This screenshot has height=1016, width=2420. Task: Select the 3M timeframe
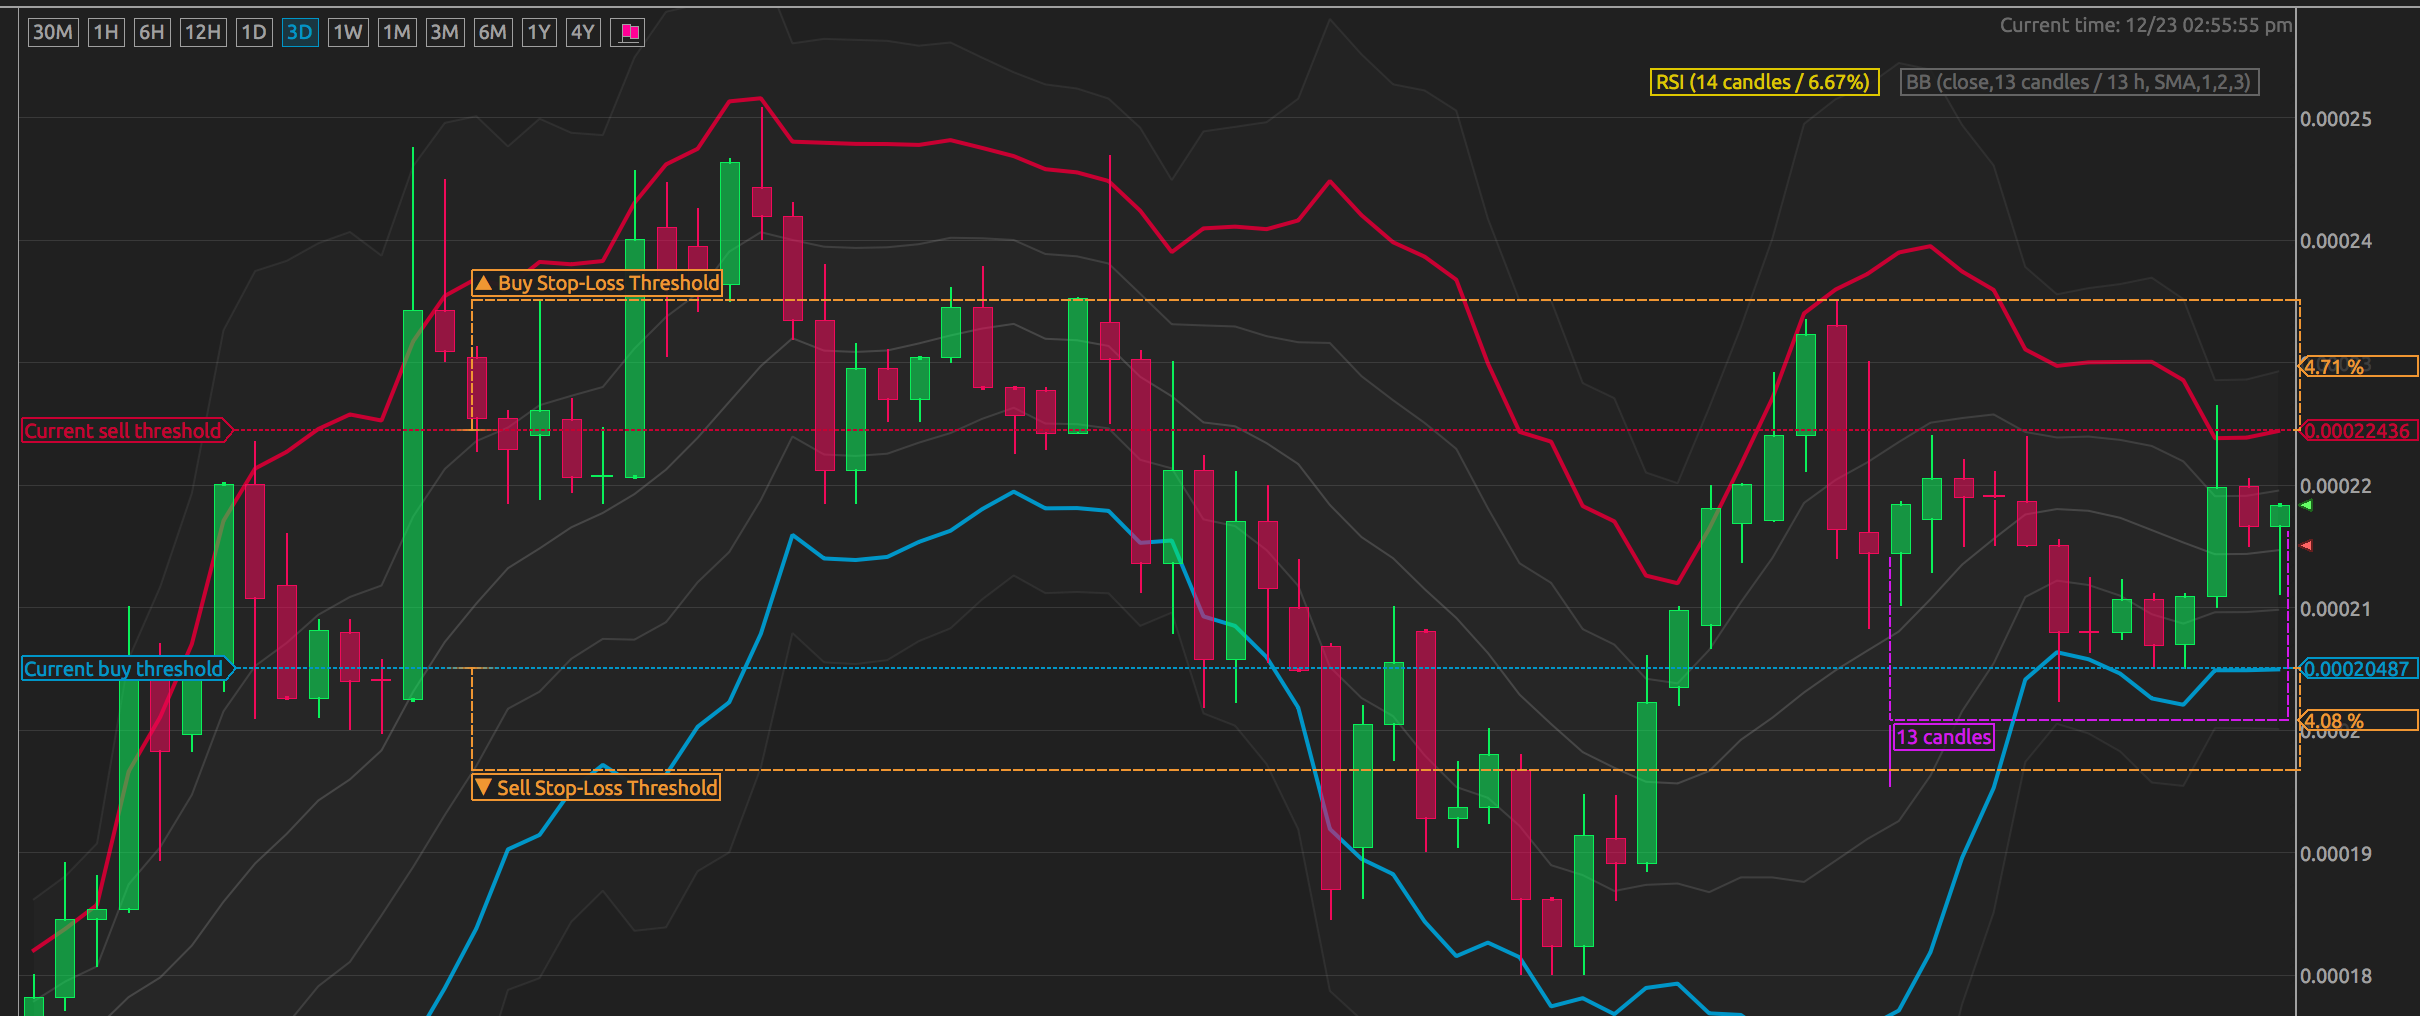tap(444, 32)
